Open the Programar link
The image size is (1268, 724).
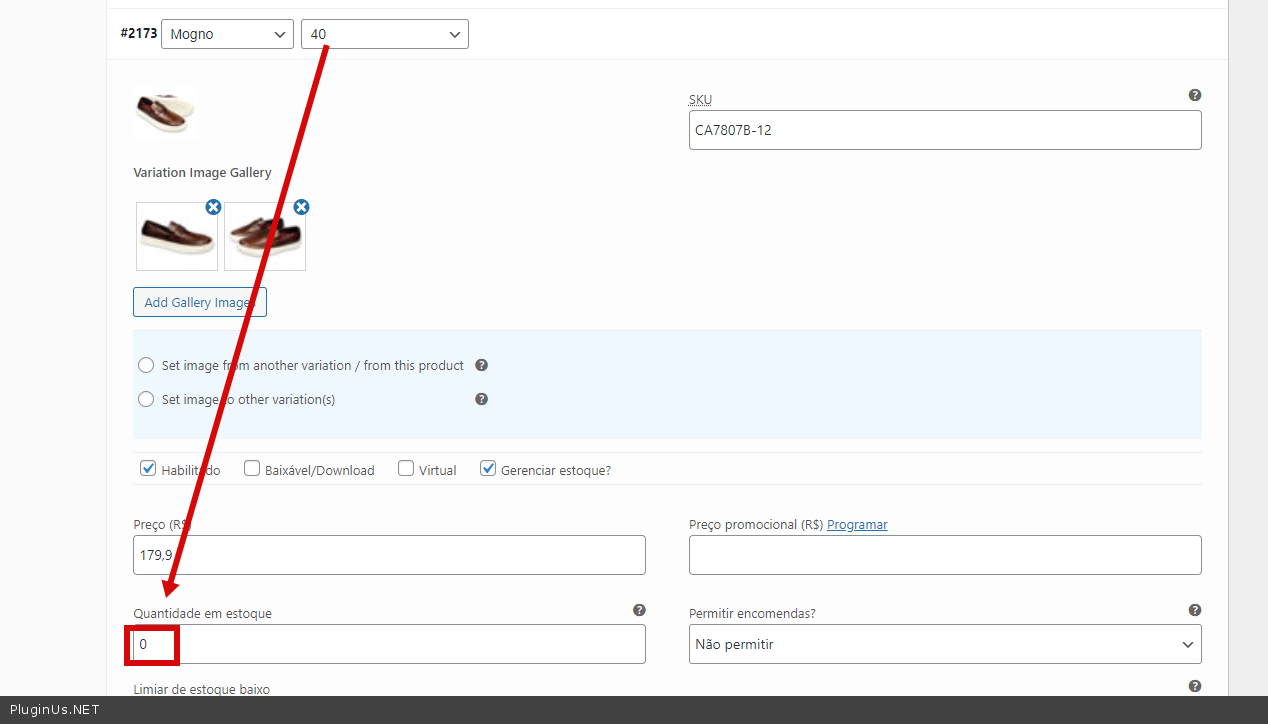(x=857, y=524)
